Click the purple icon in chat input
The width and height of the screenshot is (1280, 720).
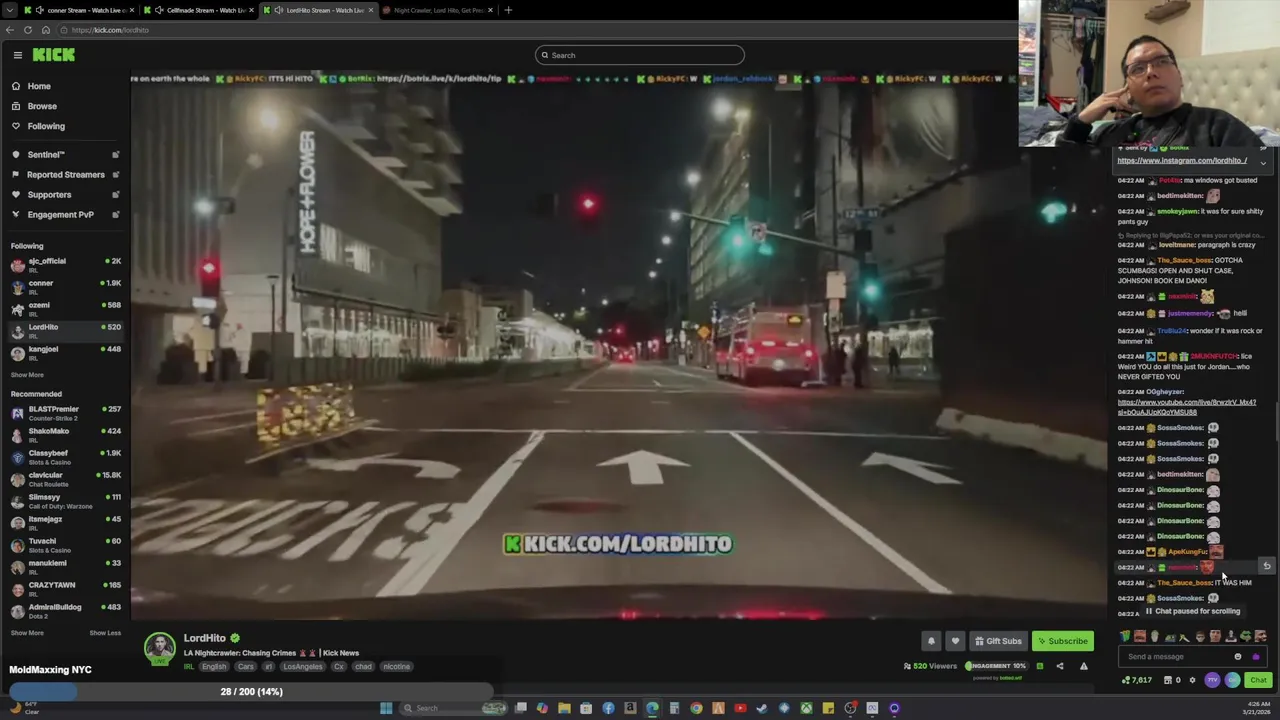point(1256,657)
